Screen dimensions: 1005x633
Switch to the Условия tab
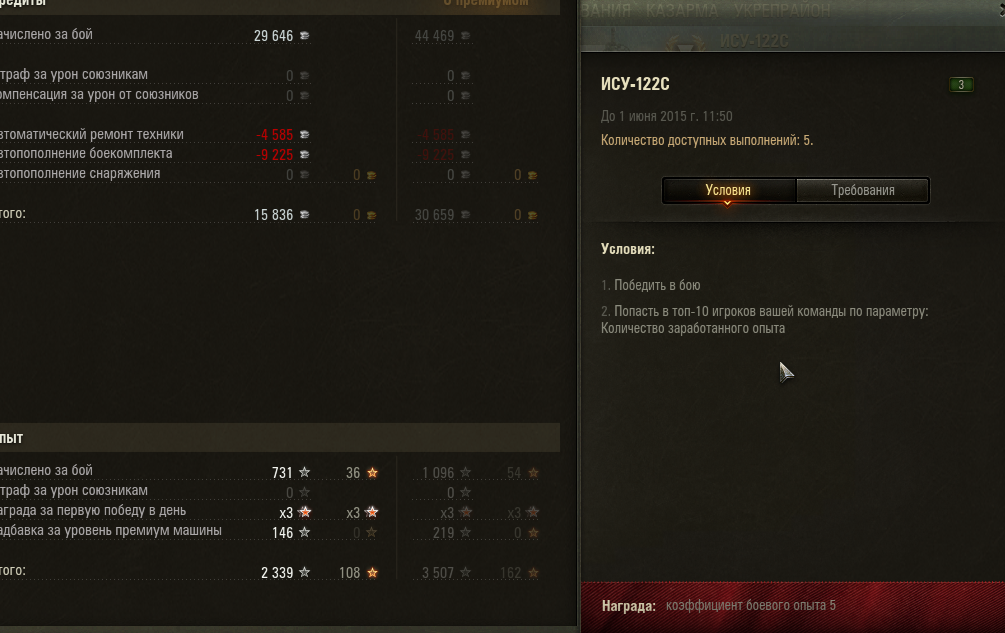[x=729, y=190]
